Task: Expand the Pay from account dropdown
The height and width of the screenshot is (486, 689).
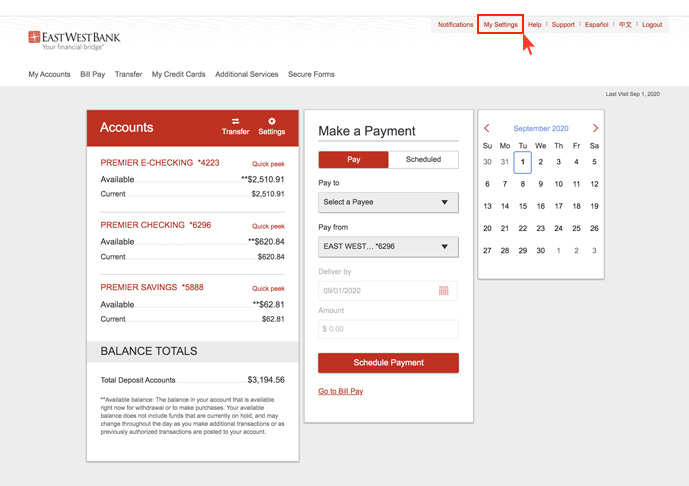Action: point(388,247)
